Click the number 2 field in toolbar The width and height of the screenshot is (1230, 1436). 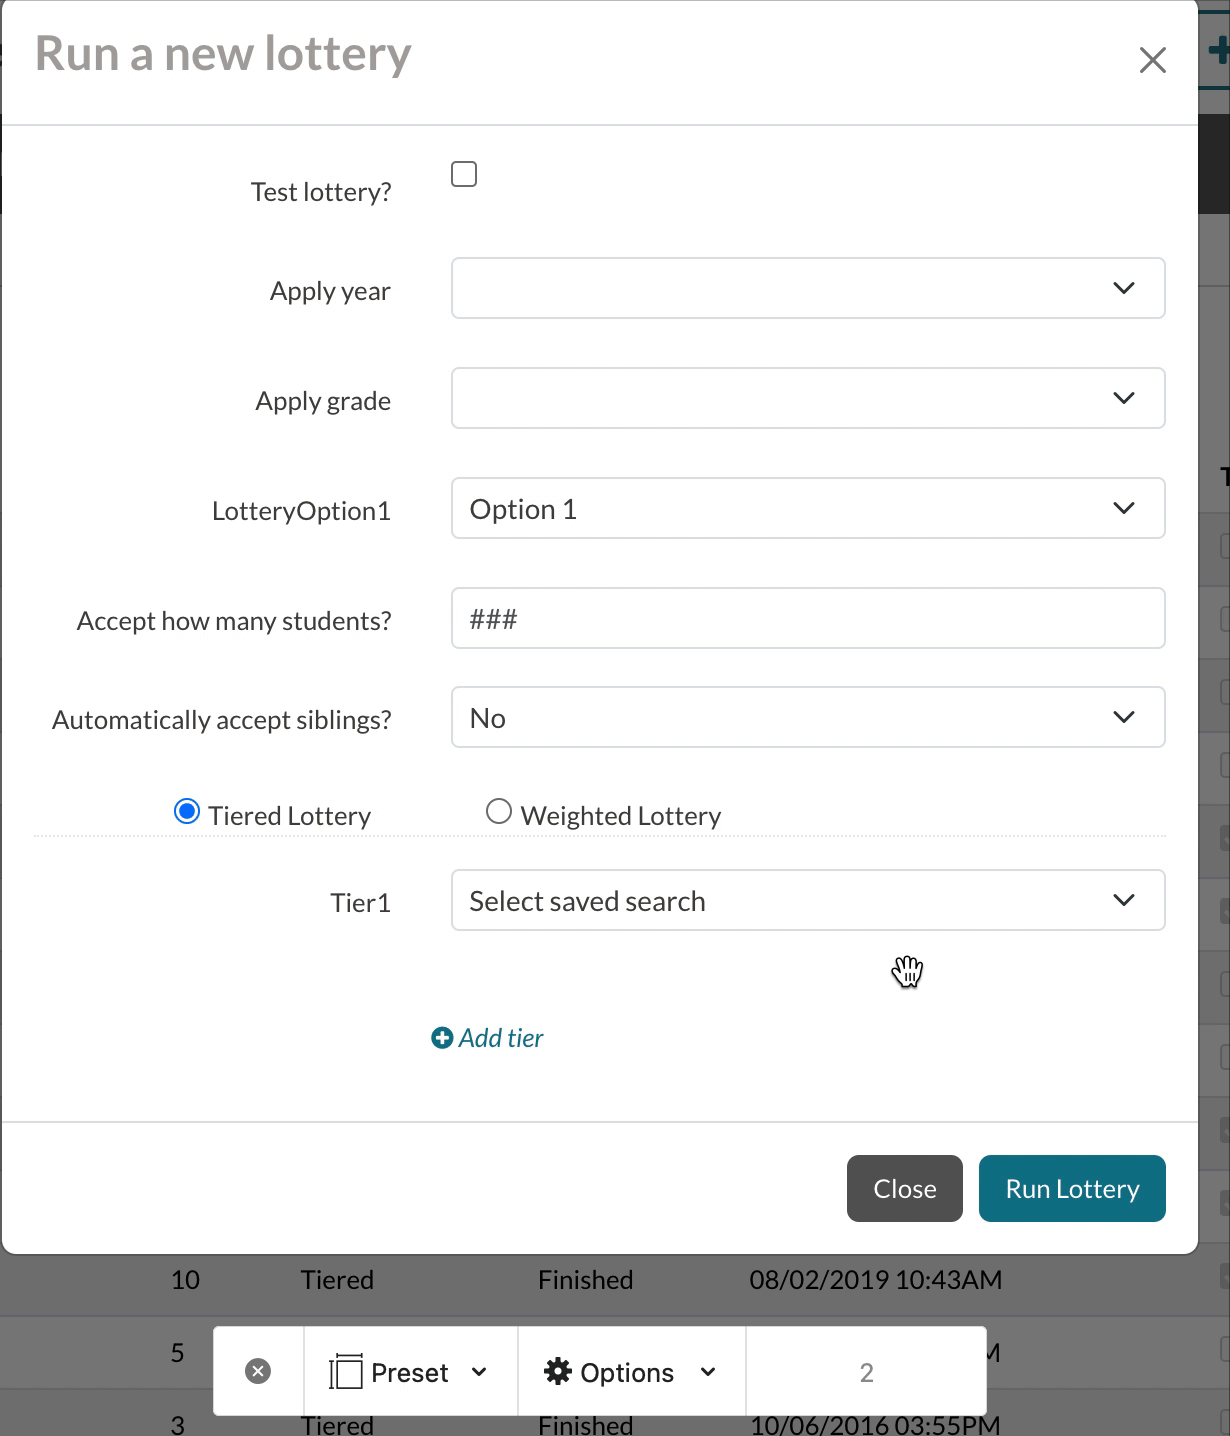coord(866,1371)
